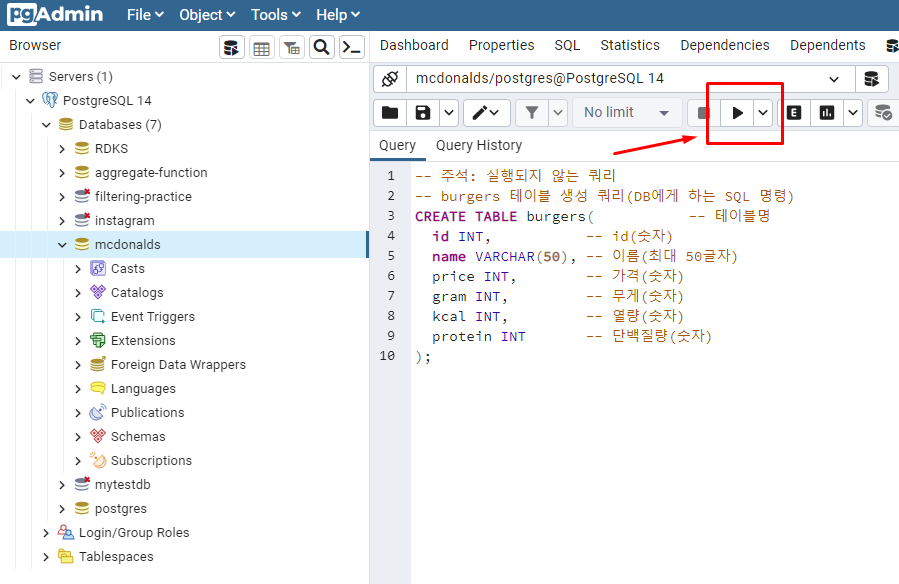899x584 pixels.
Task: Select the Query editor tab
Action: click(x=397, y=146)
